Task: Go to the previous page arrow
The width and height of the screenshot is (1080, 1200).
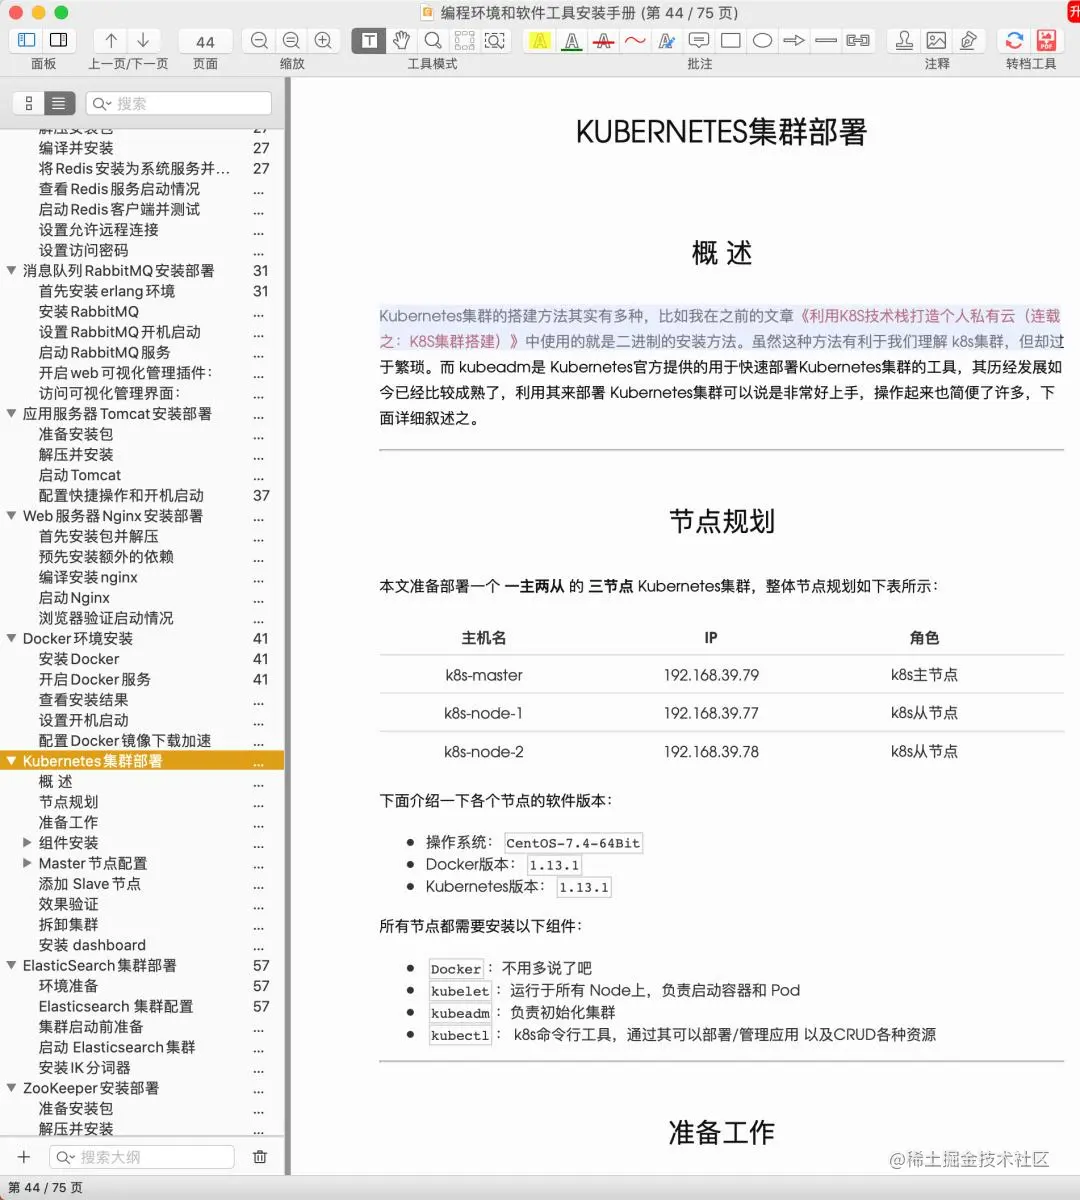Action: [111, 40]
